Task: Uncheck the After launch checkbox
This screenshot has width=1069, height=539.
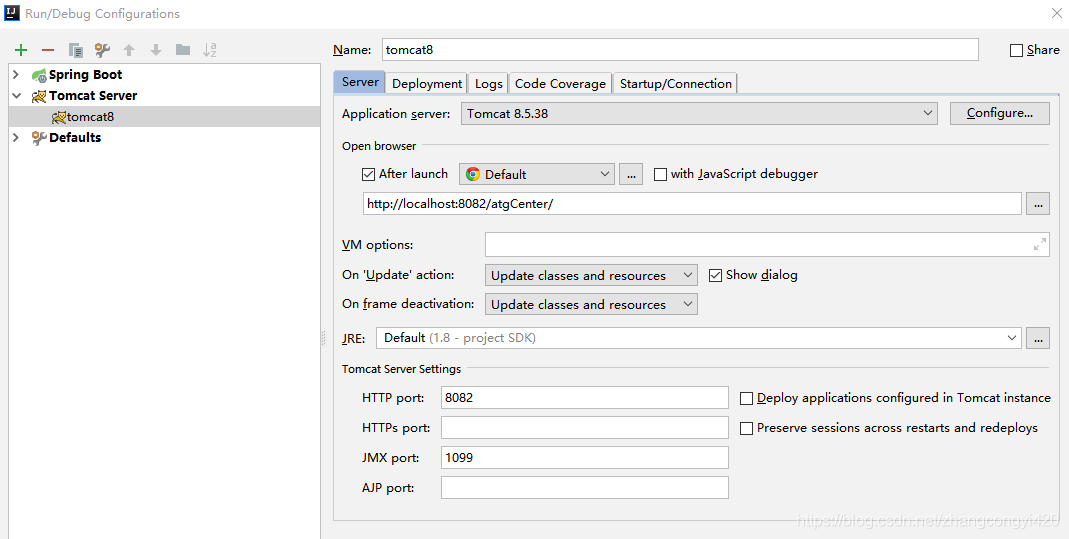Action: pos(369,174)
